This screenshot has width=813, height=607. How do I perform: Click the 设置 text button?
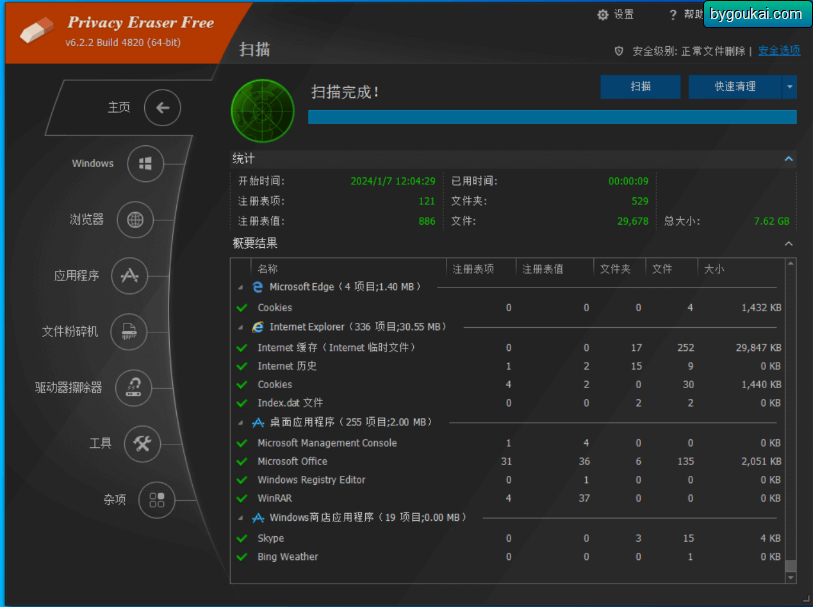623,15
